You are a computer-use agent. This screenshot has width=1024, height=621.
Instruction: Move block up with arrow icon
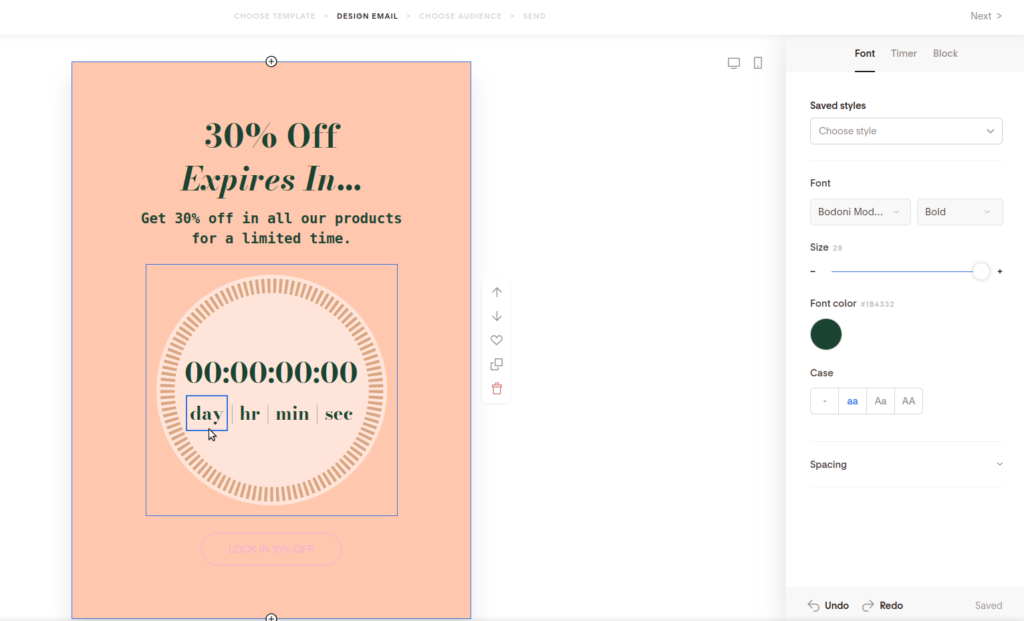[497, 292]
